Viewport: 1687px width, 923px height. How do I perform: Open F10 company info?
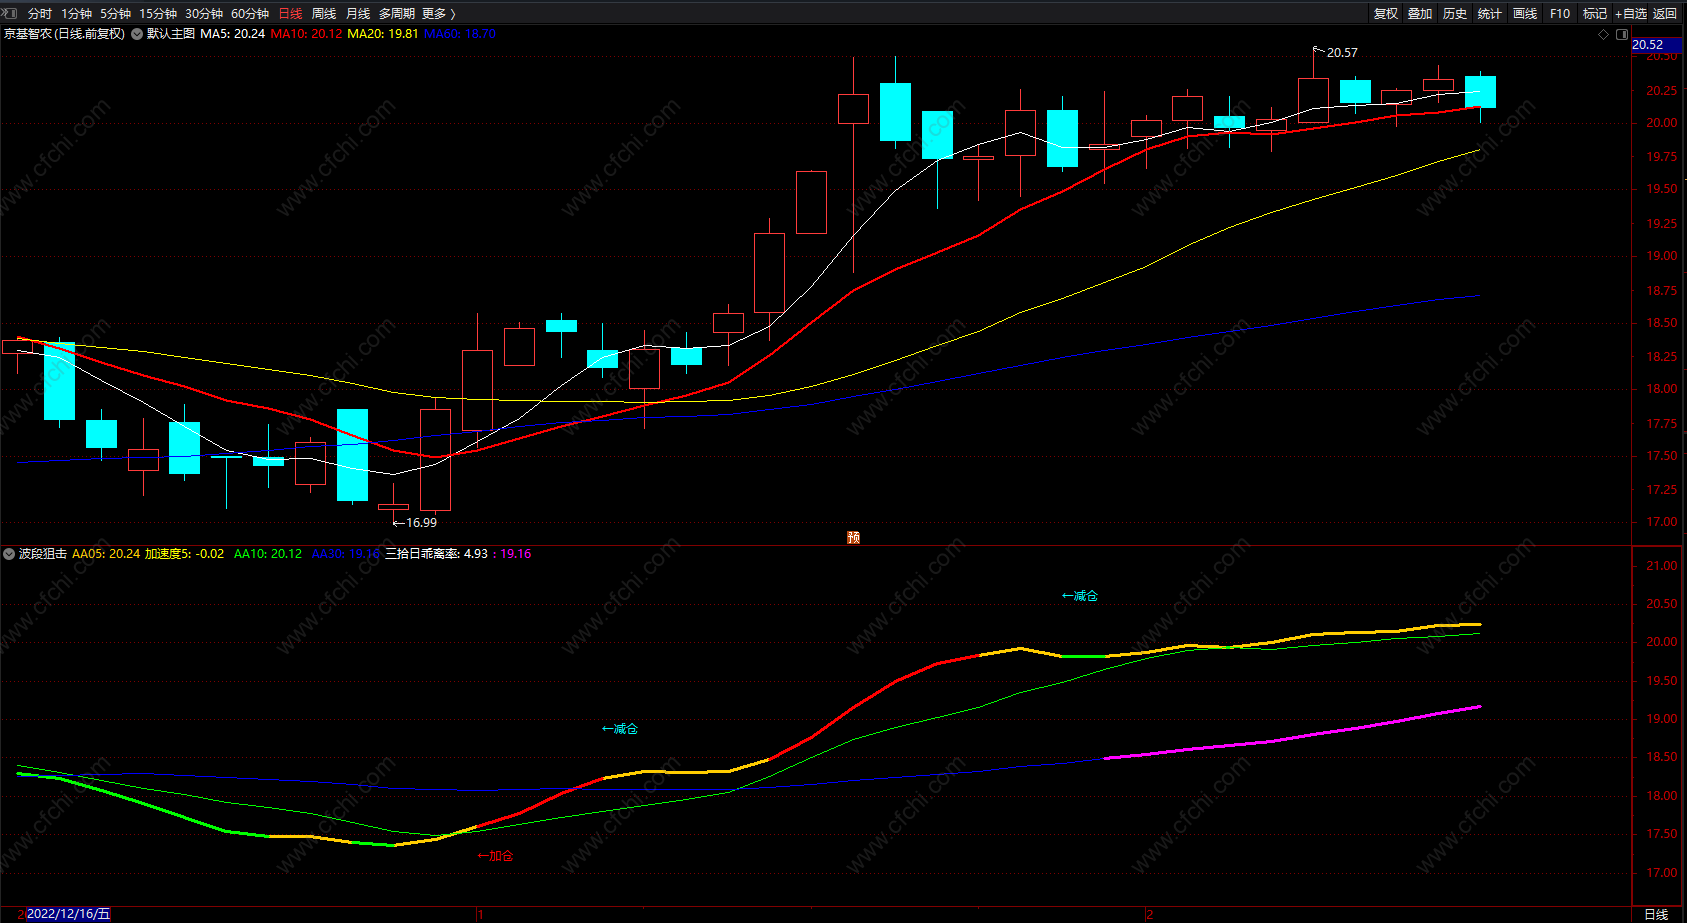[x=1559, y=13]
